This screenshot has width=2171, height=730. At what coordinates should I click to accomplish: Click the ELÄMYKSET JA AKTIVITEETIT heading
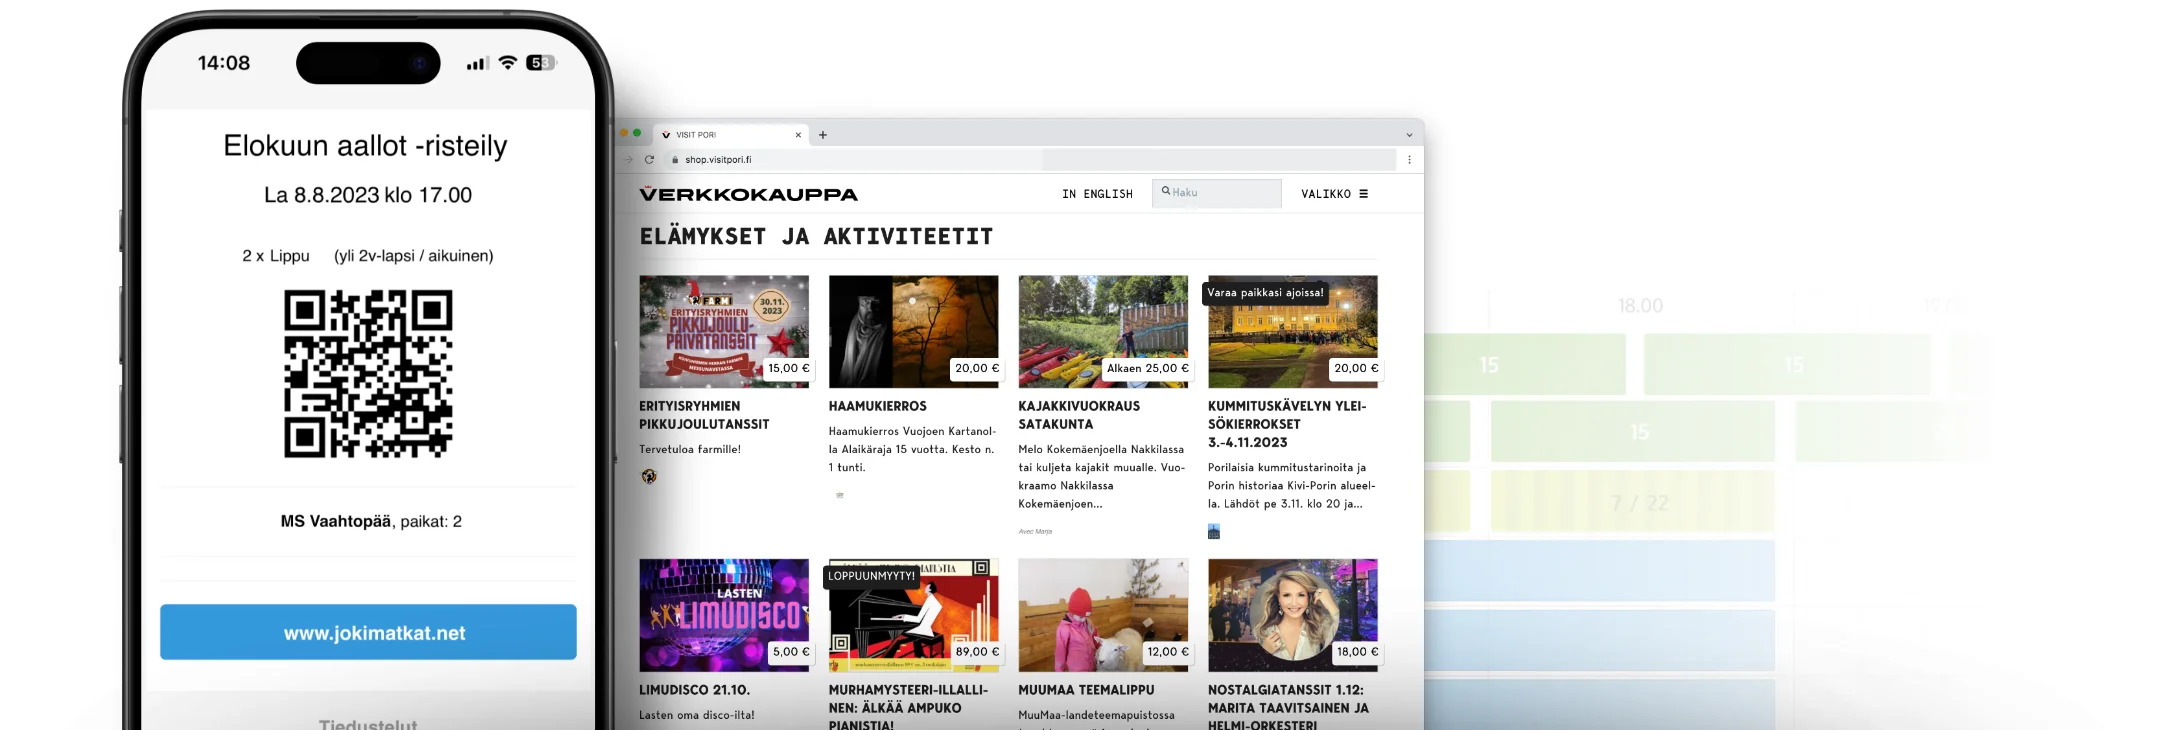816,237
